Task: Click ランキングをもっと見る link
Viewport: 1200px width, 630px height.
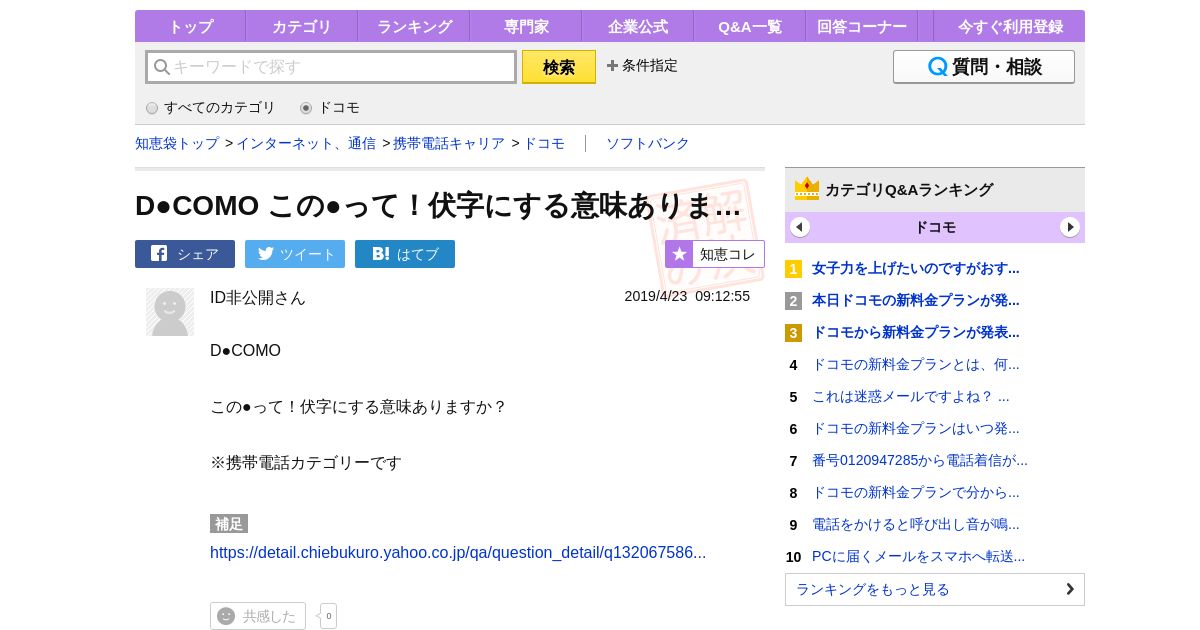Action: coord(935,589)
